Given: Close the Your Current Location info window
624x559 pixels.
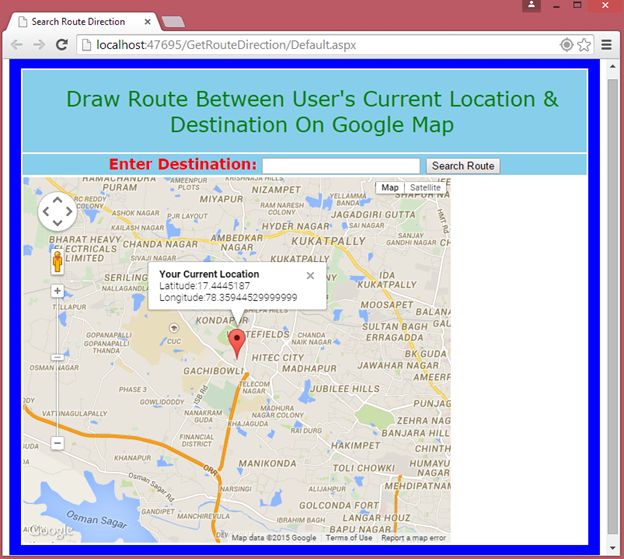Looking at the screenshot, I should click(x=310, y=275).
